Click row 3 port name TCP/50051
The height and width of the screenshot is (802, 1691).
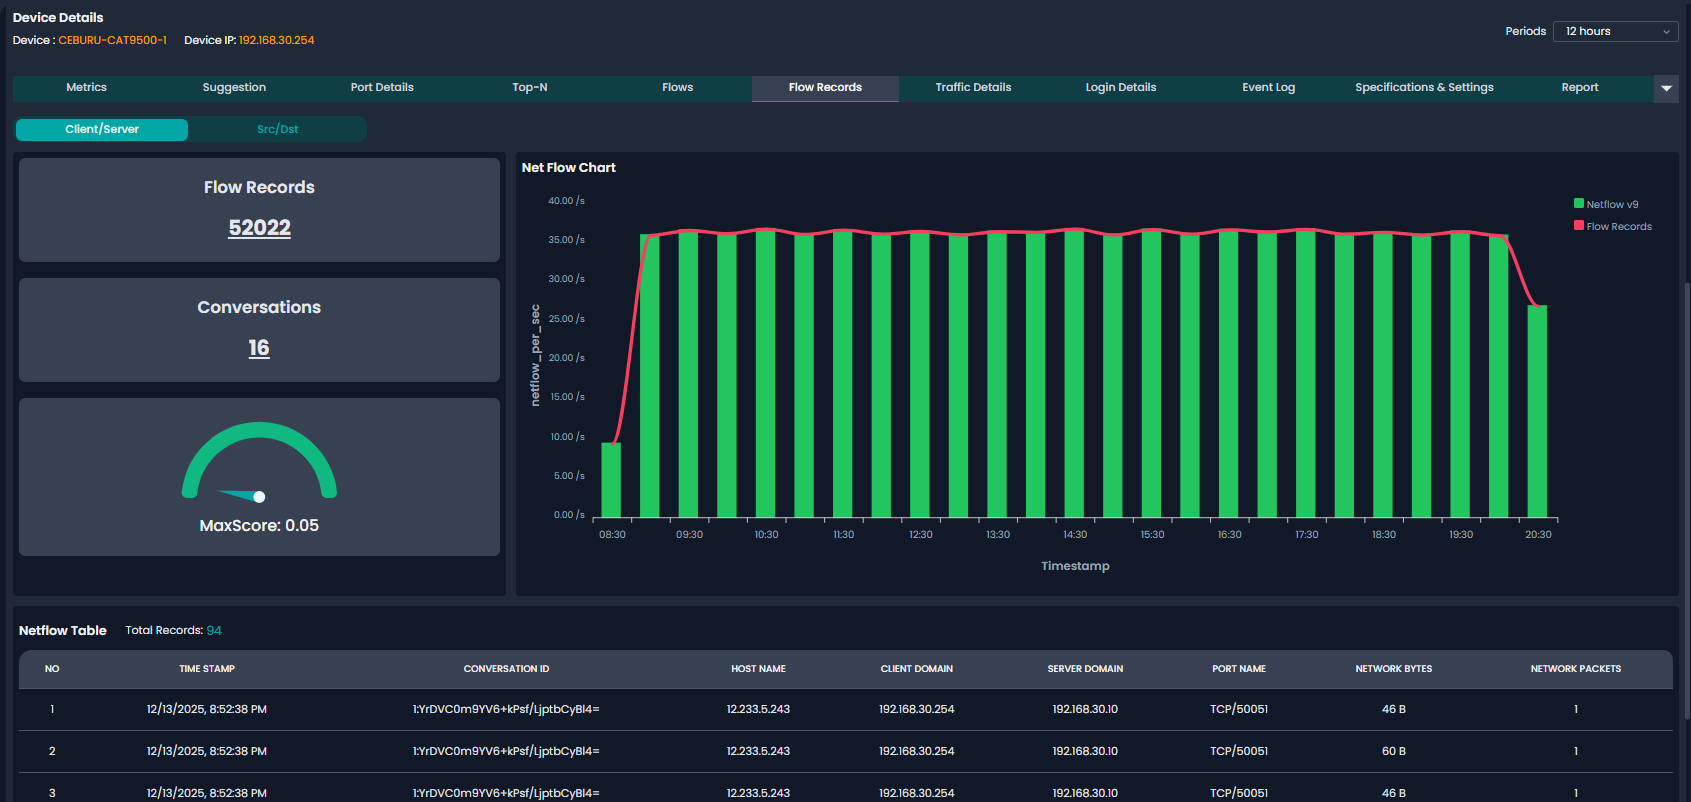1239,793
